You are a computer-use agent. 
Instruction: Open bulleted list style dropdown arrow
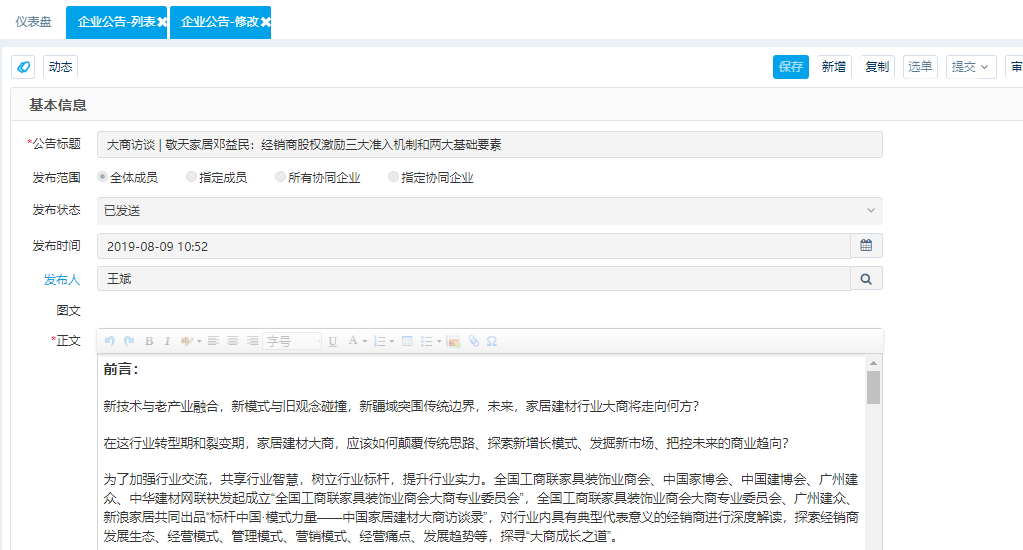tap(439, 342)
